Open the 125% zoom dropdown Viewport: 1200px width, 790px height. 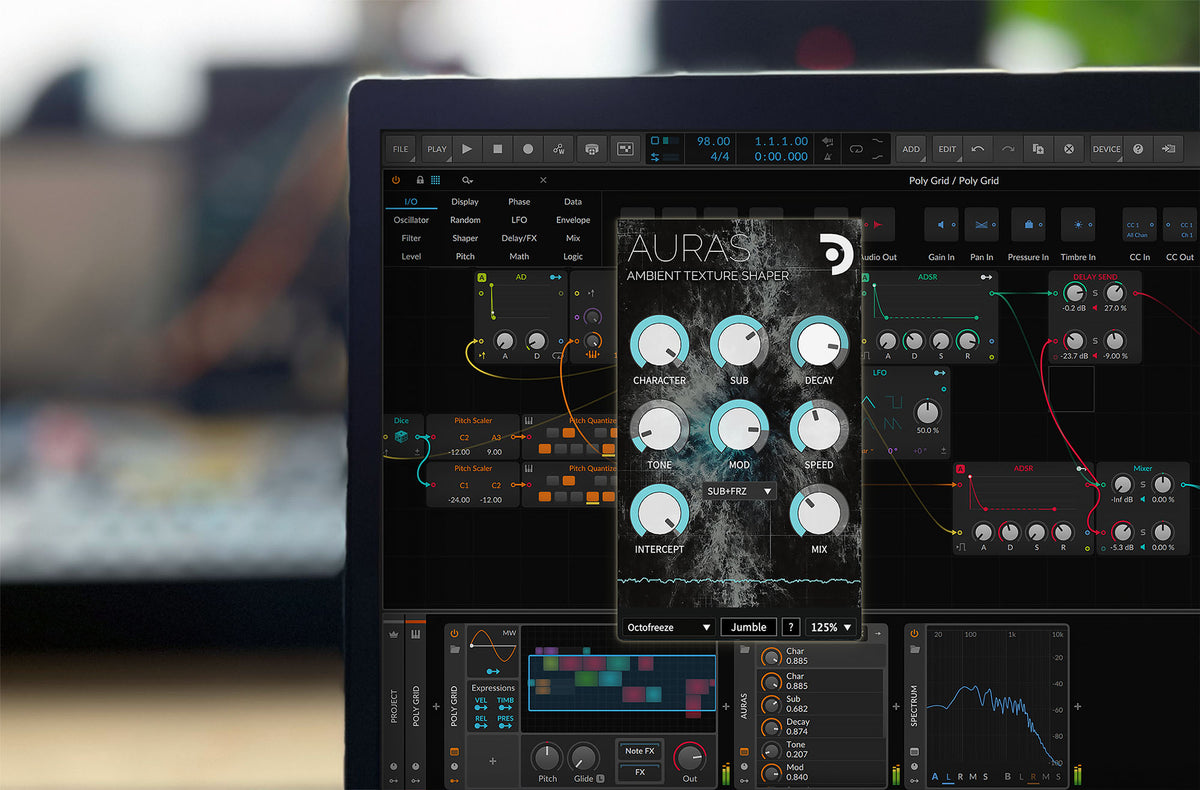832,627
